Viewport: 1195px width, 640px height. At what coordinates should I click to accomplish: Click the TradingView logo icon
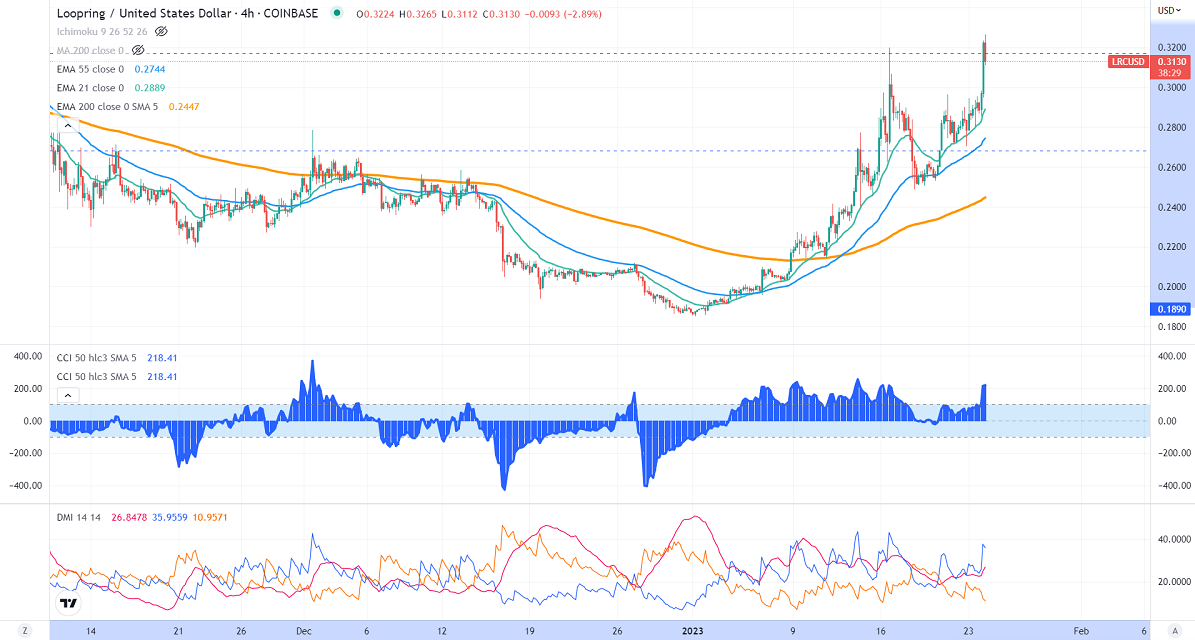pos(69,603)
